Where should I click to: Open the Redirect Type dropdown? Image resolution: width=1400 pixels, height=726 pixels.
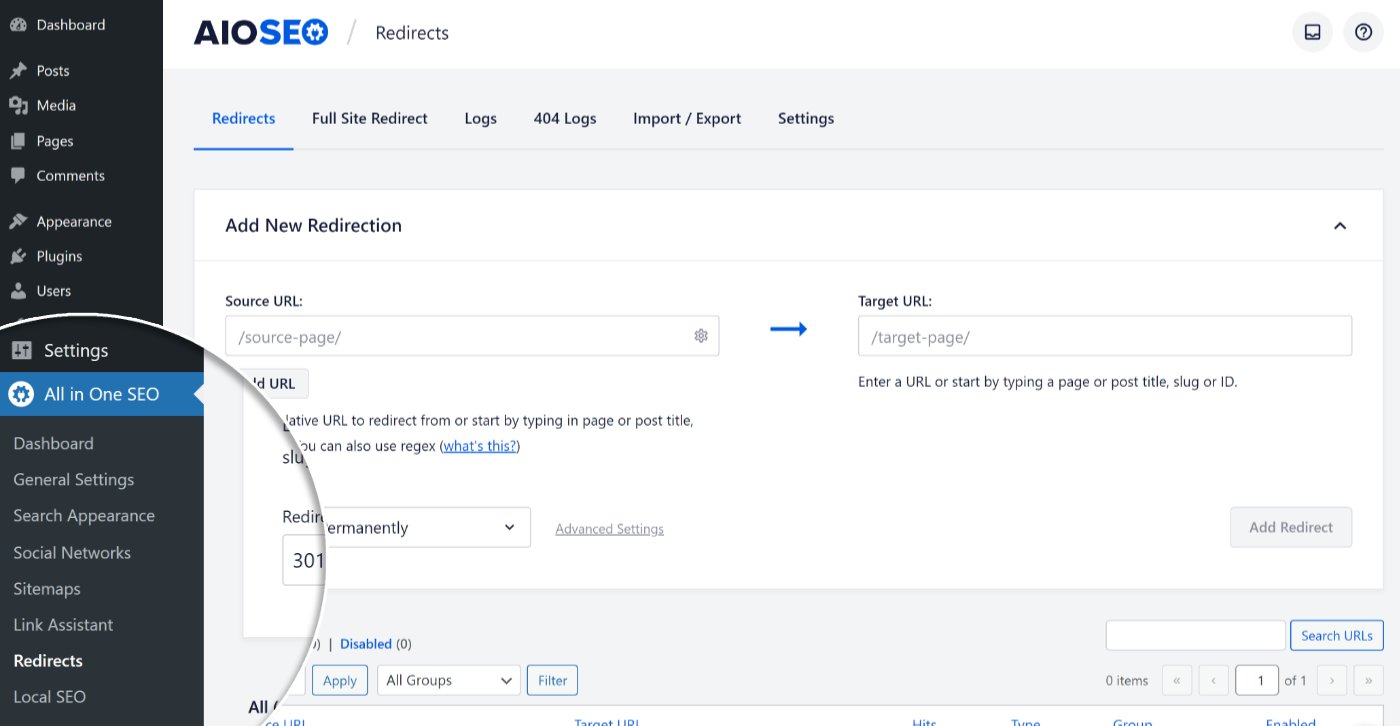click(406, 527)
